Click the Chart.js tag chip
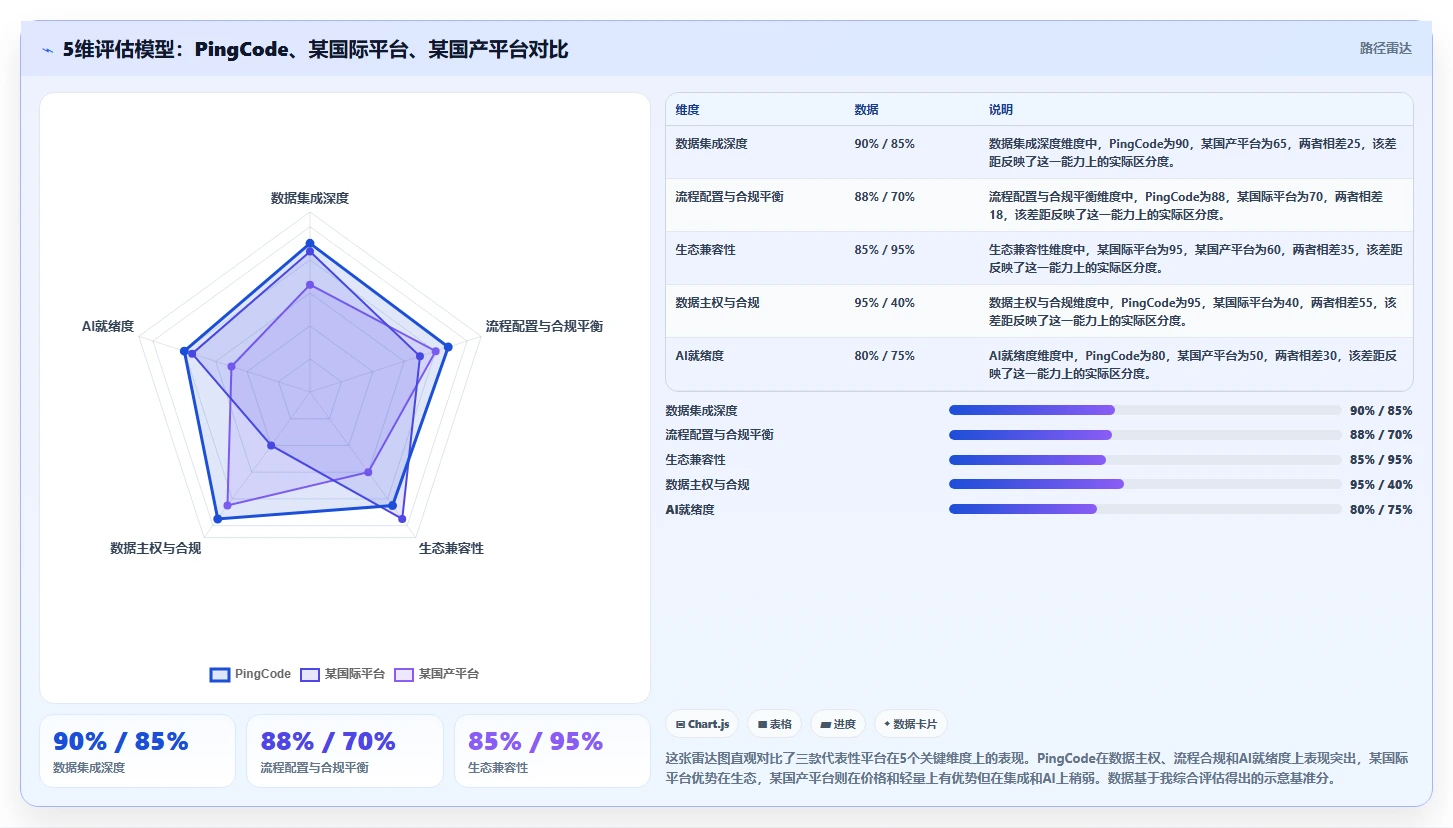The image size is (1453, 828). click(x=702, y=724)
